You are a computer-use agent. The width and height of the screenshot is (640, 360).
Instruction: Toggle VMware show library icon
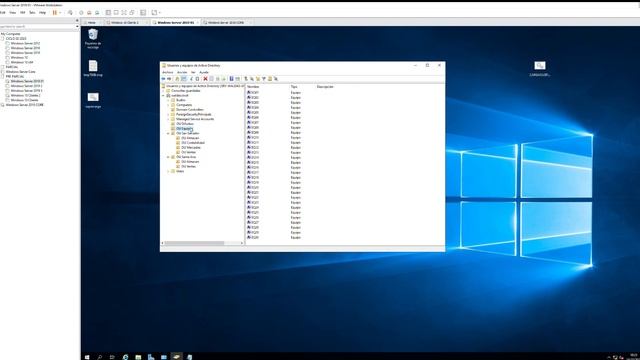(108, 13)
